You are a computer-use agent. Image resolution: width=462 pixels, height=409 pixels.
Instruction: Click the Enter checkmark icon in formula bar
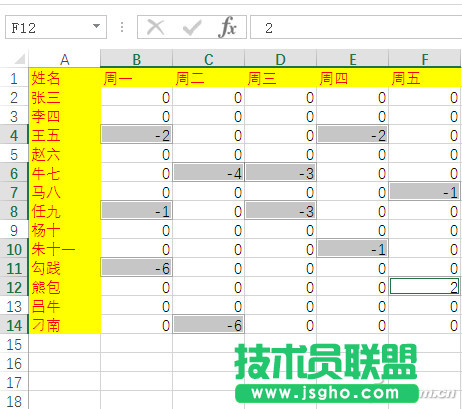[x=192, y=28]
